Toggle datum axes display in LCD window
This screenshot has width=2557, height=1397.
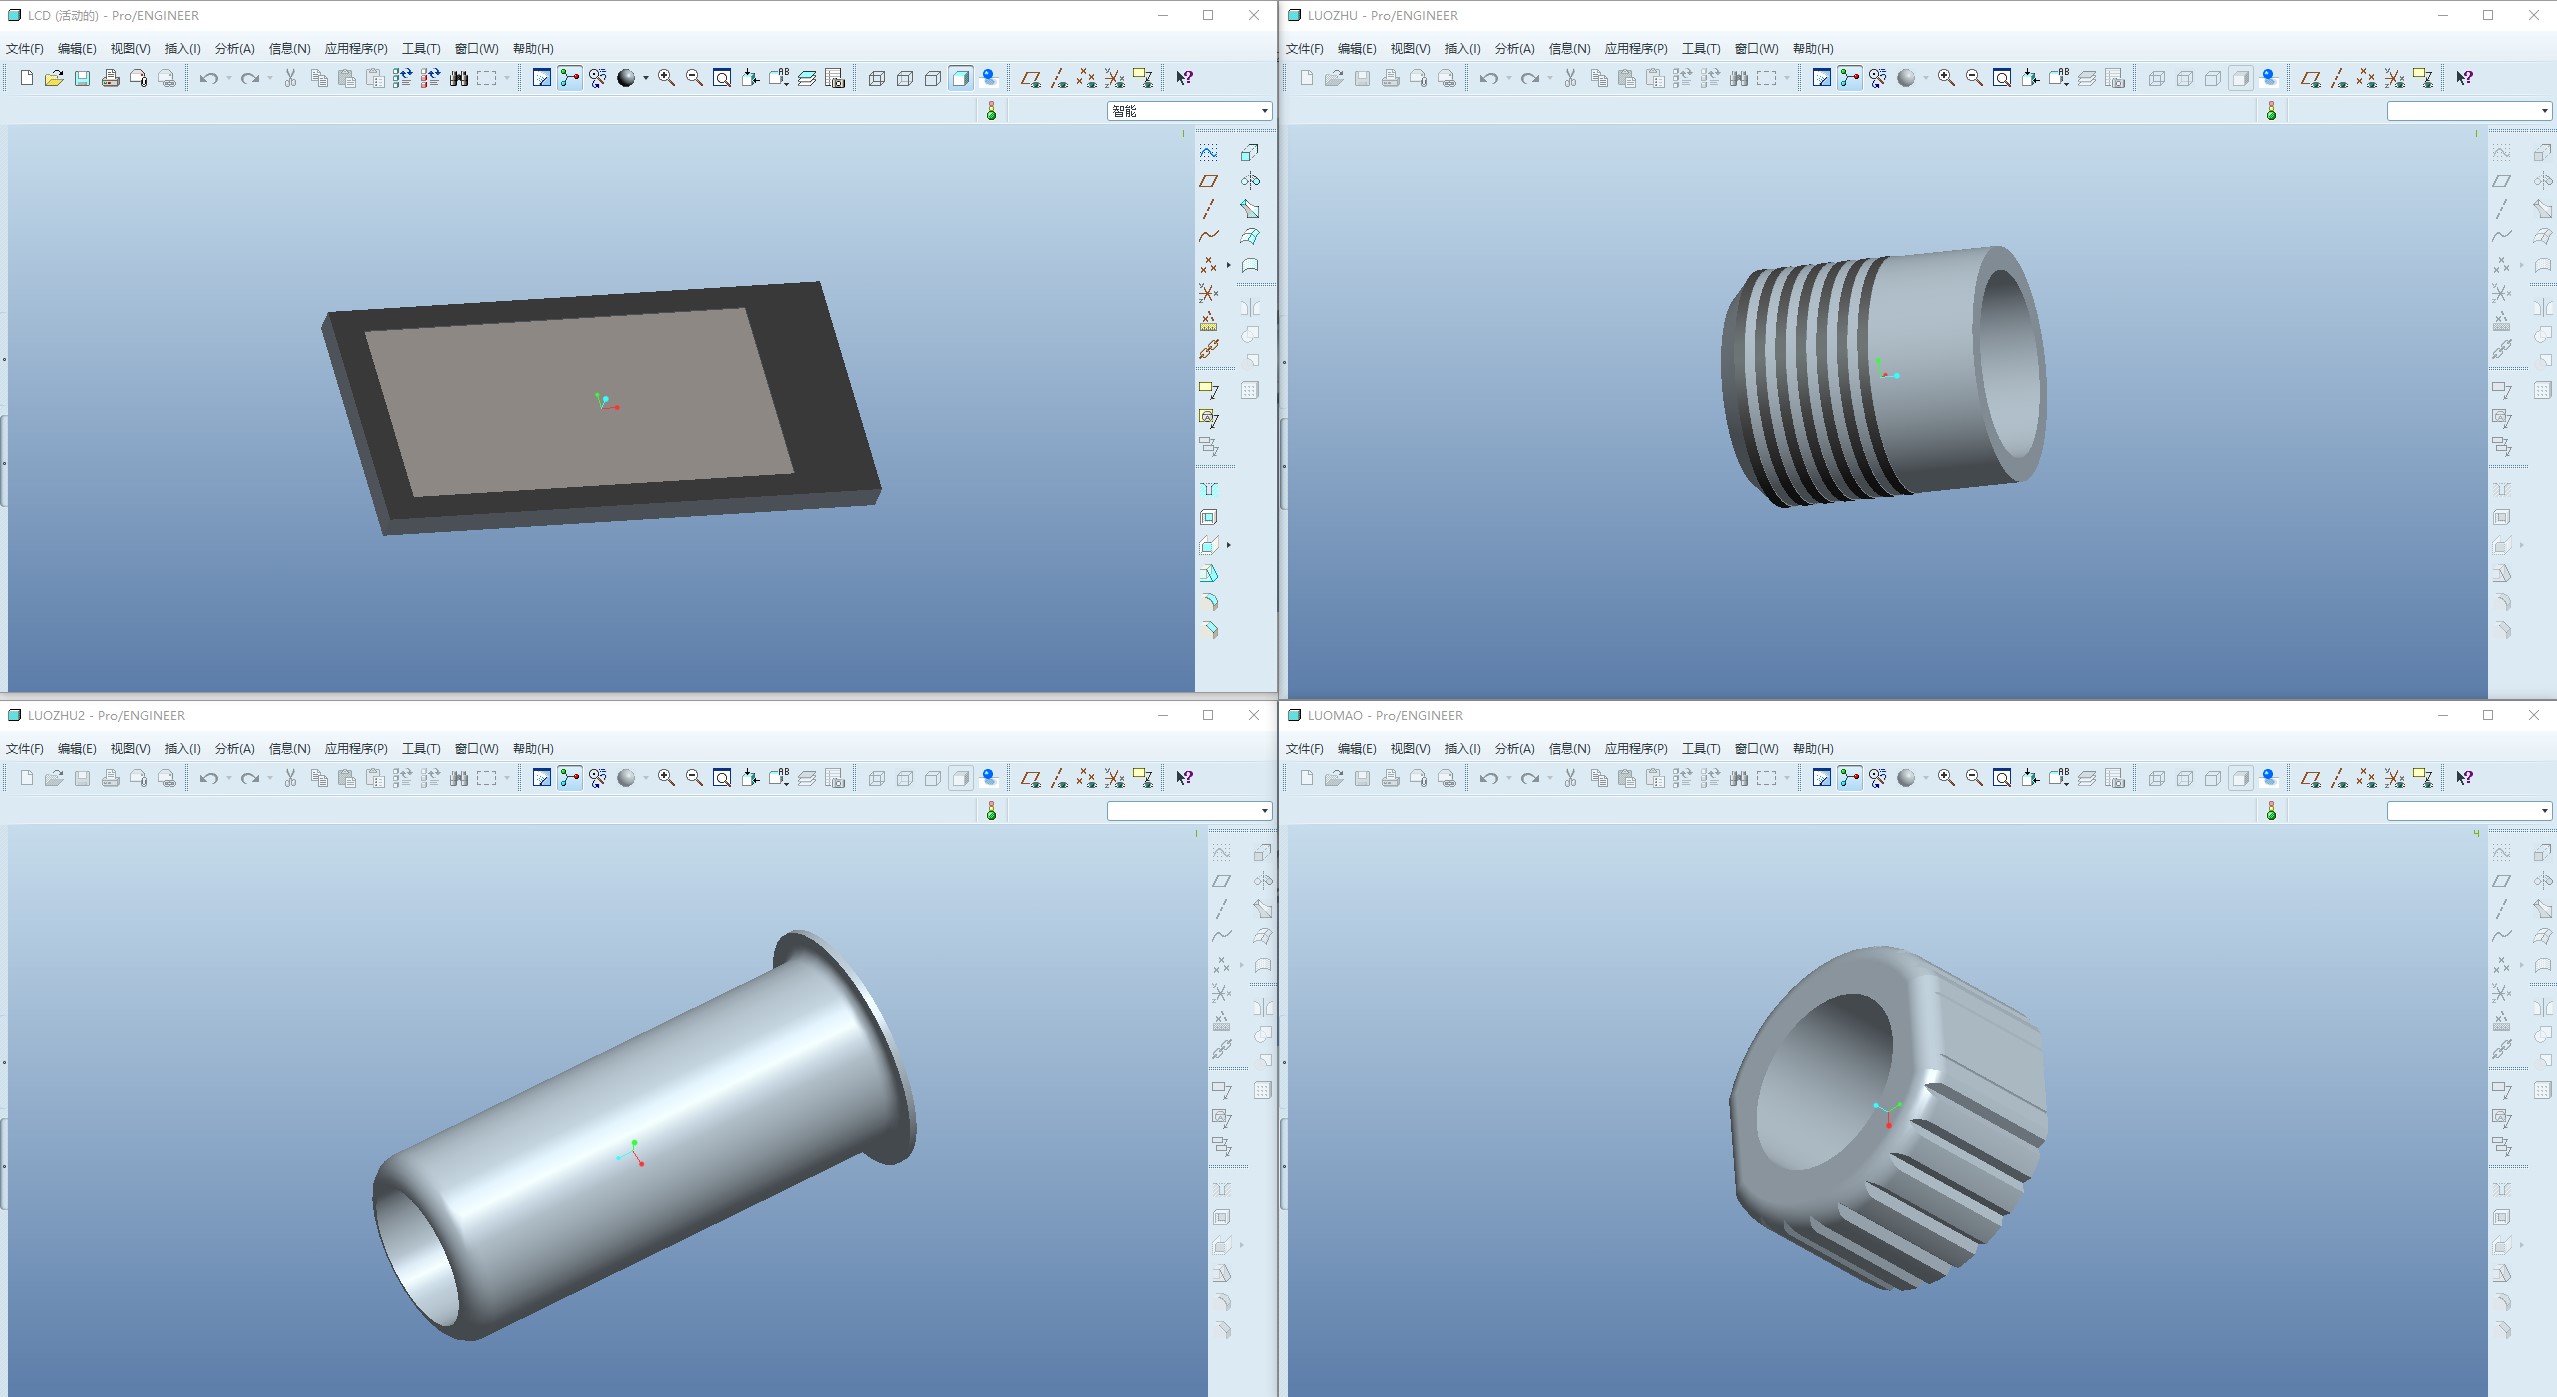(x=1059, y=78)
